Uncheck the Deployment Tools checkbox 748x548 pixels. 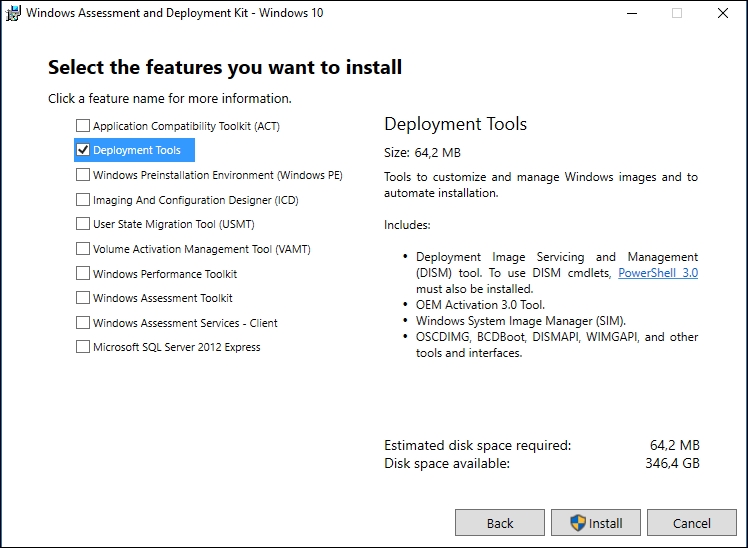83,150
